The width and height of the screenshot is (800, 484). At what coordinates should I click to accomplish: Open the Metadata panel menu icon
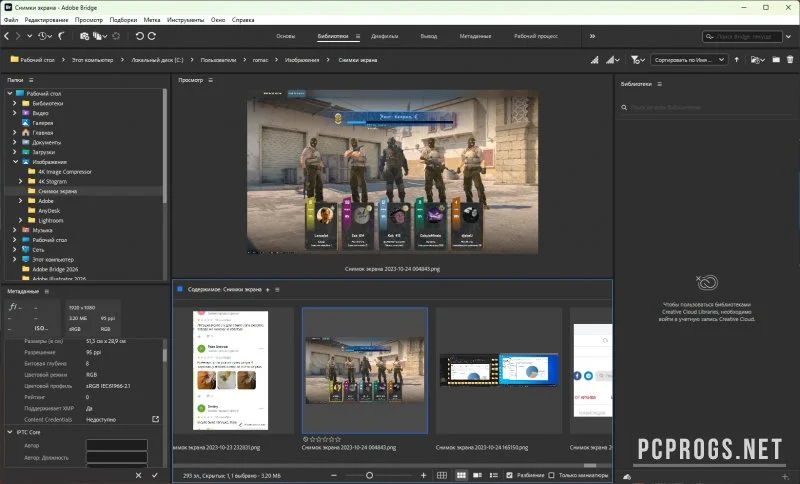click(46, 291)
